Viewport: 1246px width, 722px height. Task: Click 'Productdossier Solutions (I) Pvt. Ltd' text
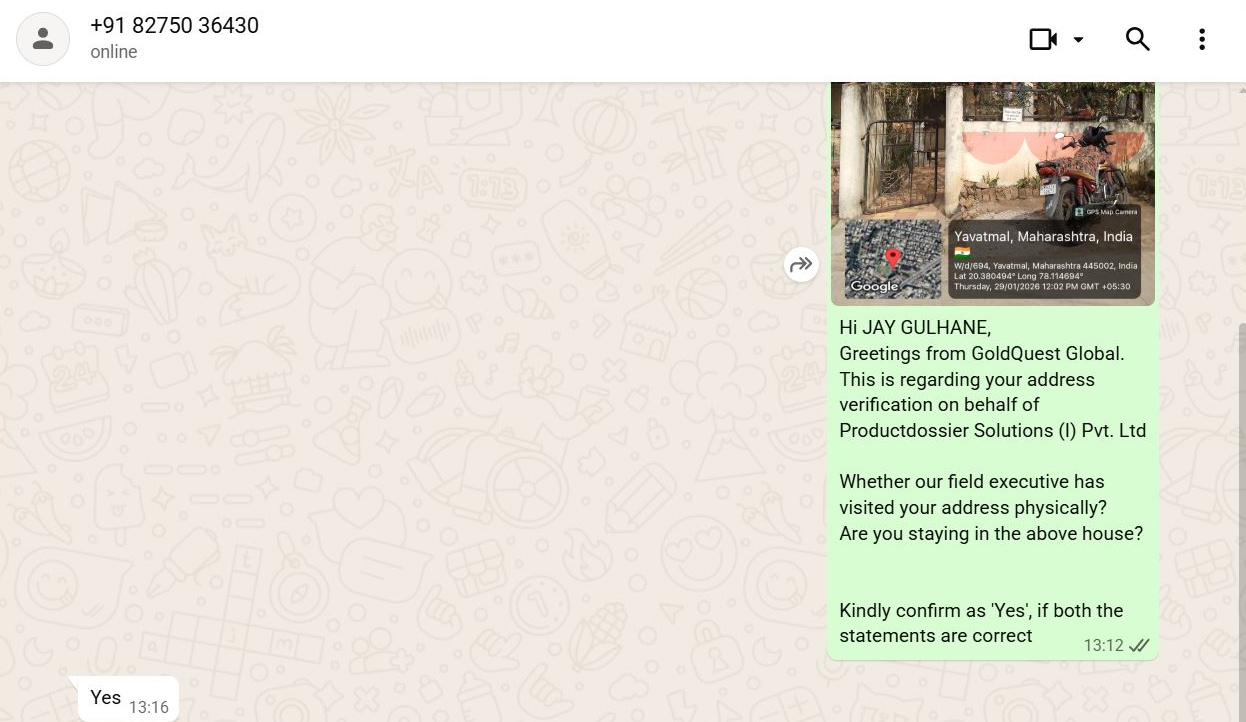(992, 431)
